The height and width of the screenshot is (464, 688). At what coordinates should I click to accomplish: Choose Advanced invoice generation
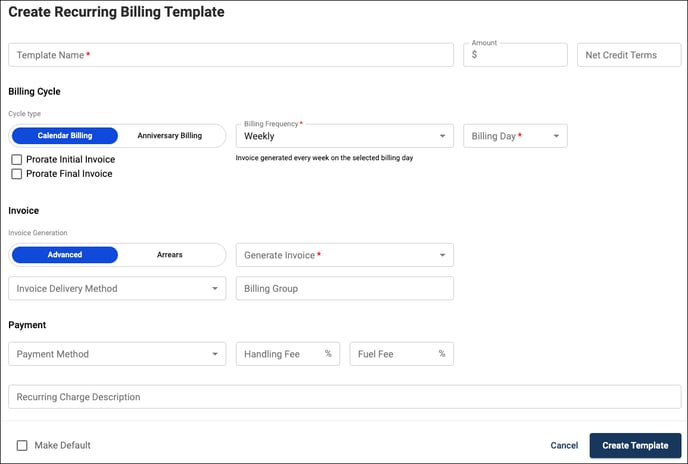pyautogui.click(x=65, y=255)
